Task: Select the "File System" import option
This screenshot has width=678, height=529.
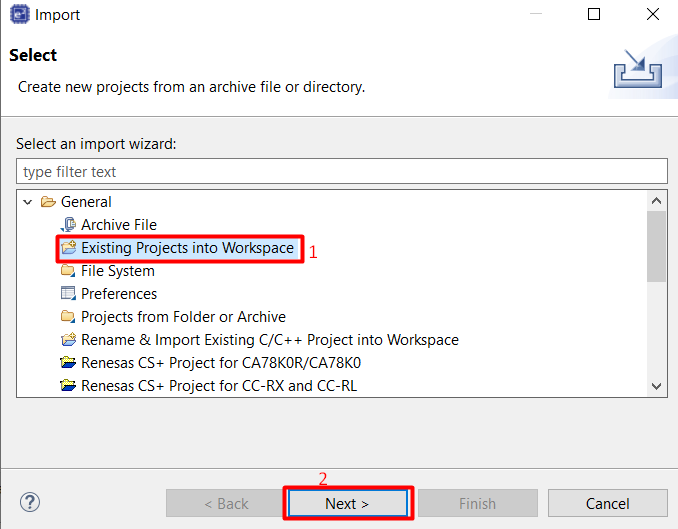Action: (x=117, y=271)
